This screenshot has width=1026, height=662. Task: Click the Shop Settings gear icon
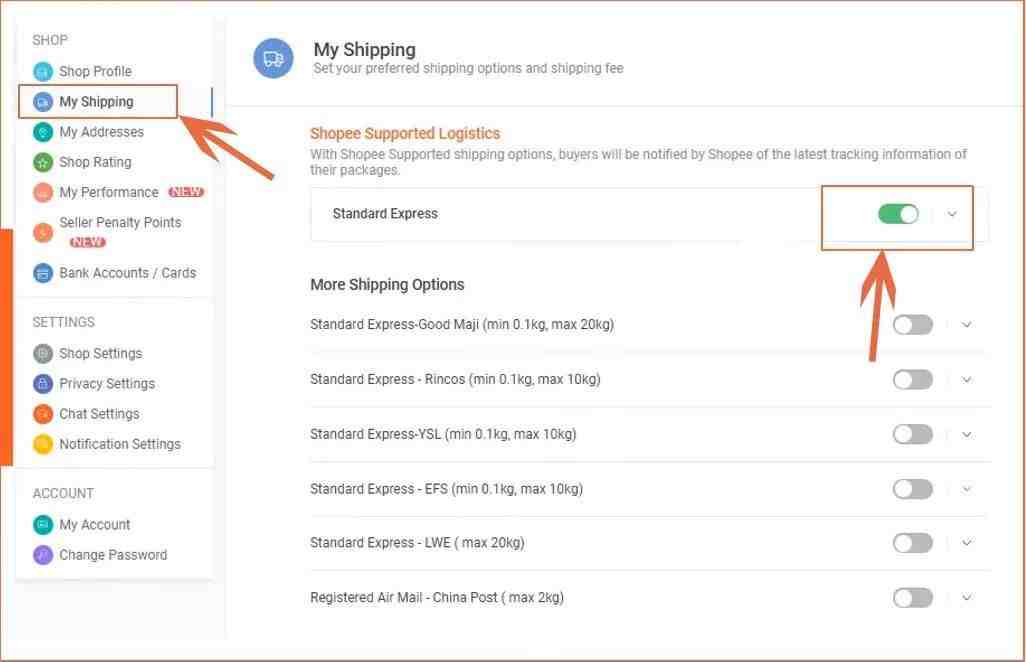point(43,353)
